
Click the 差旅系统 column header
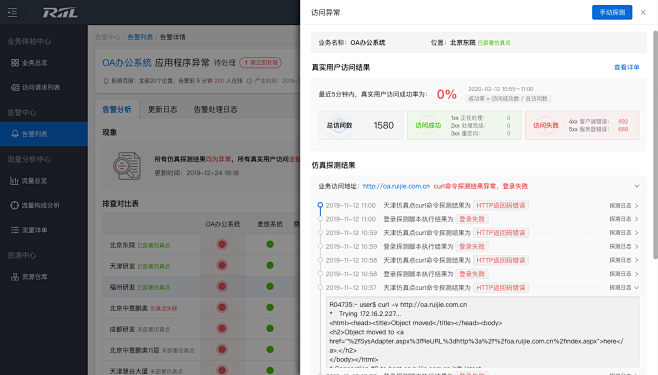click(270, 224)
